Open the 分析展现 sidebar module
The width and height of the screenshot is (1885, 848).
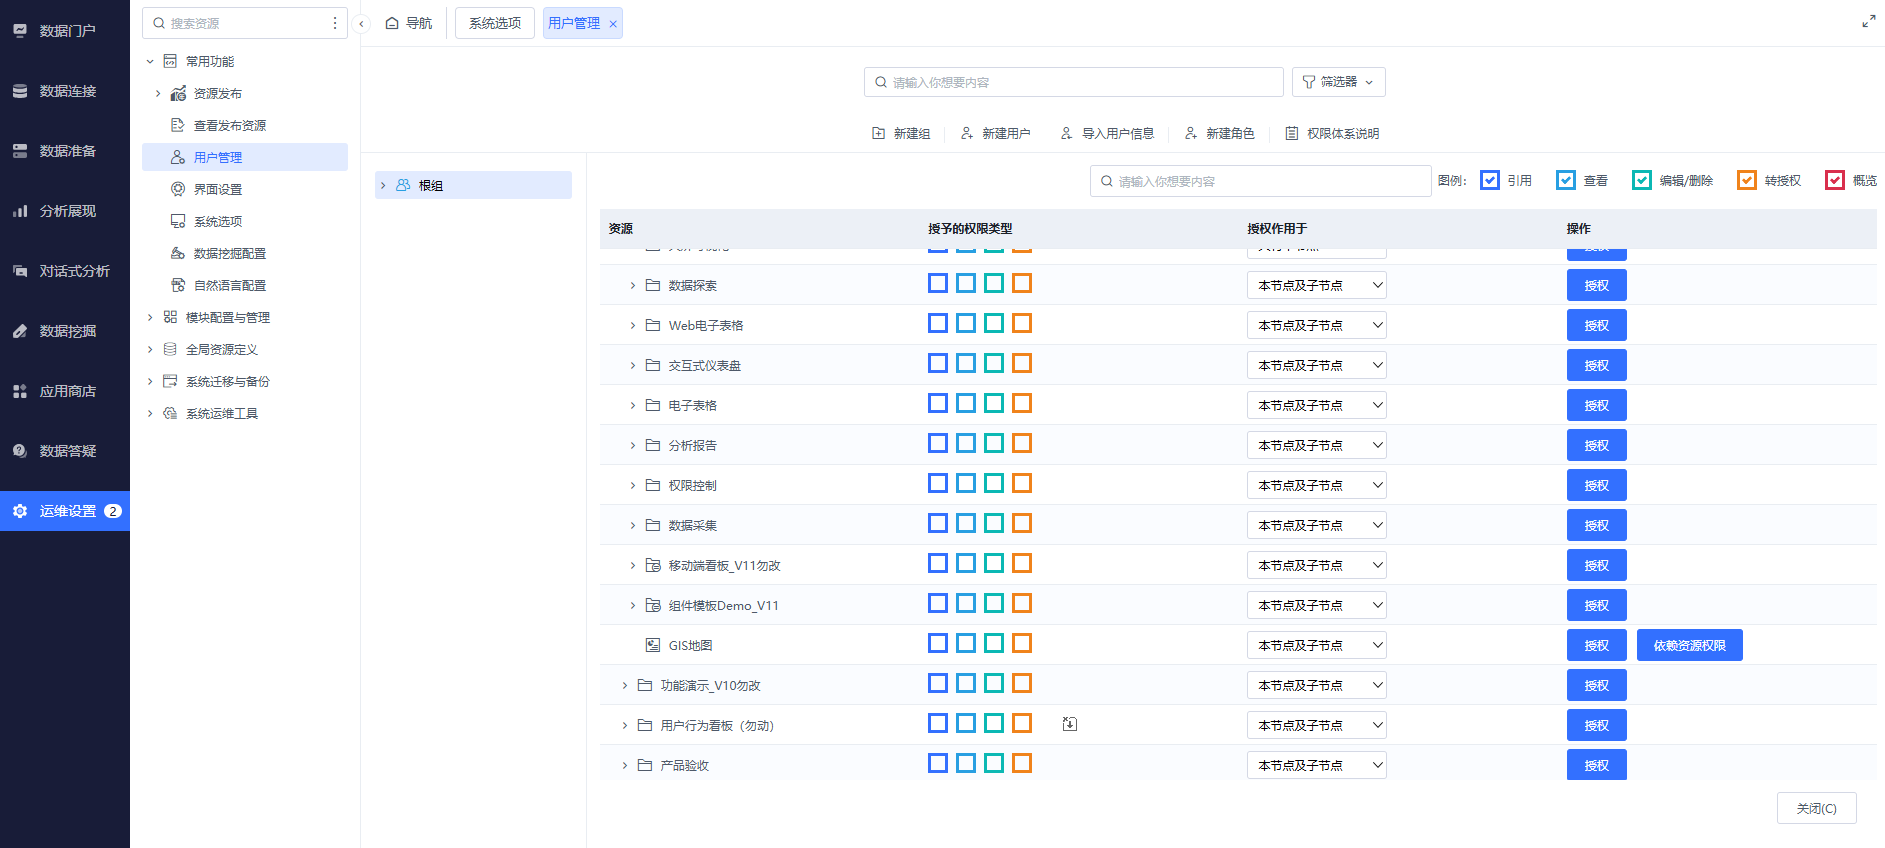65,211
